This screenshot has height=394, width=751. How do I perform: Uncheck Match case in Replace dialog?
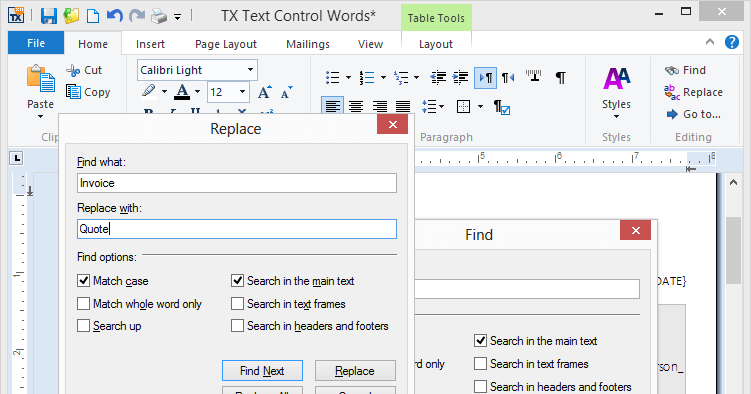(x=83, y=281)
